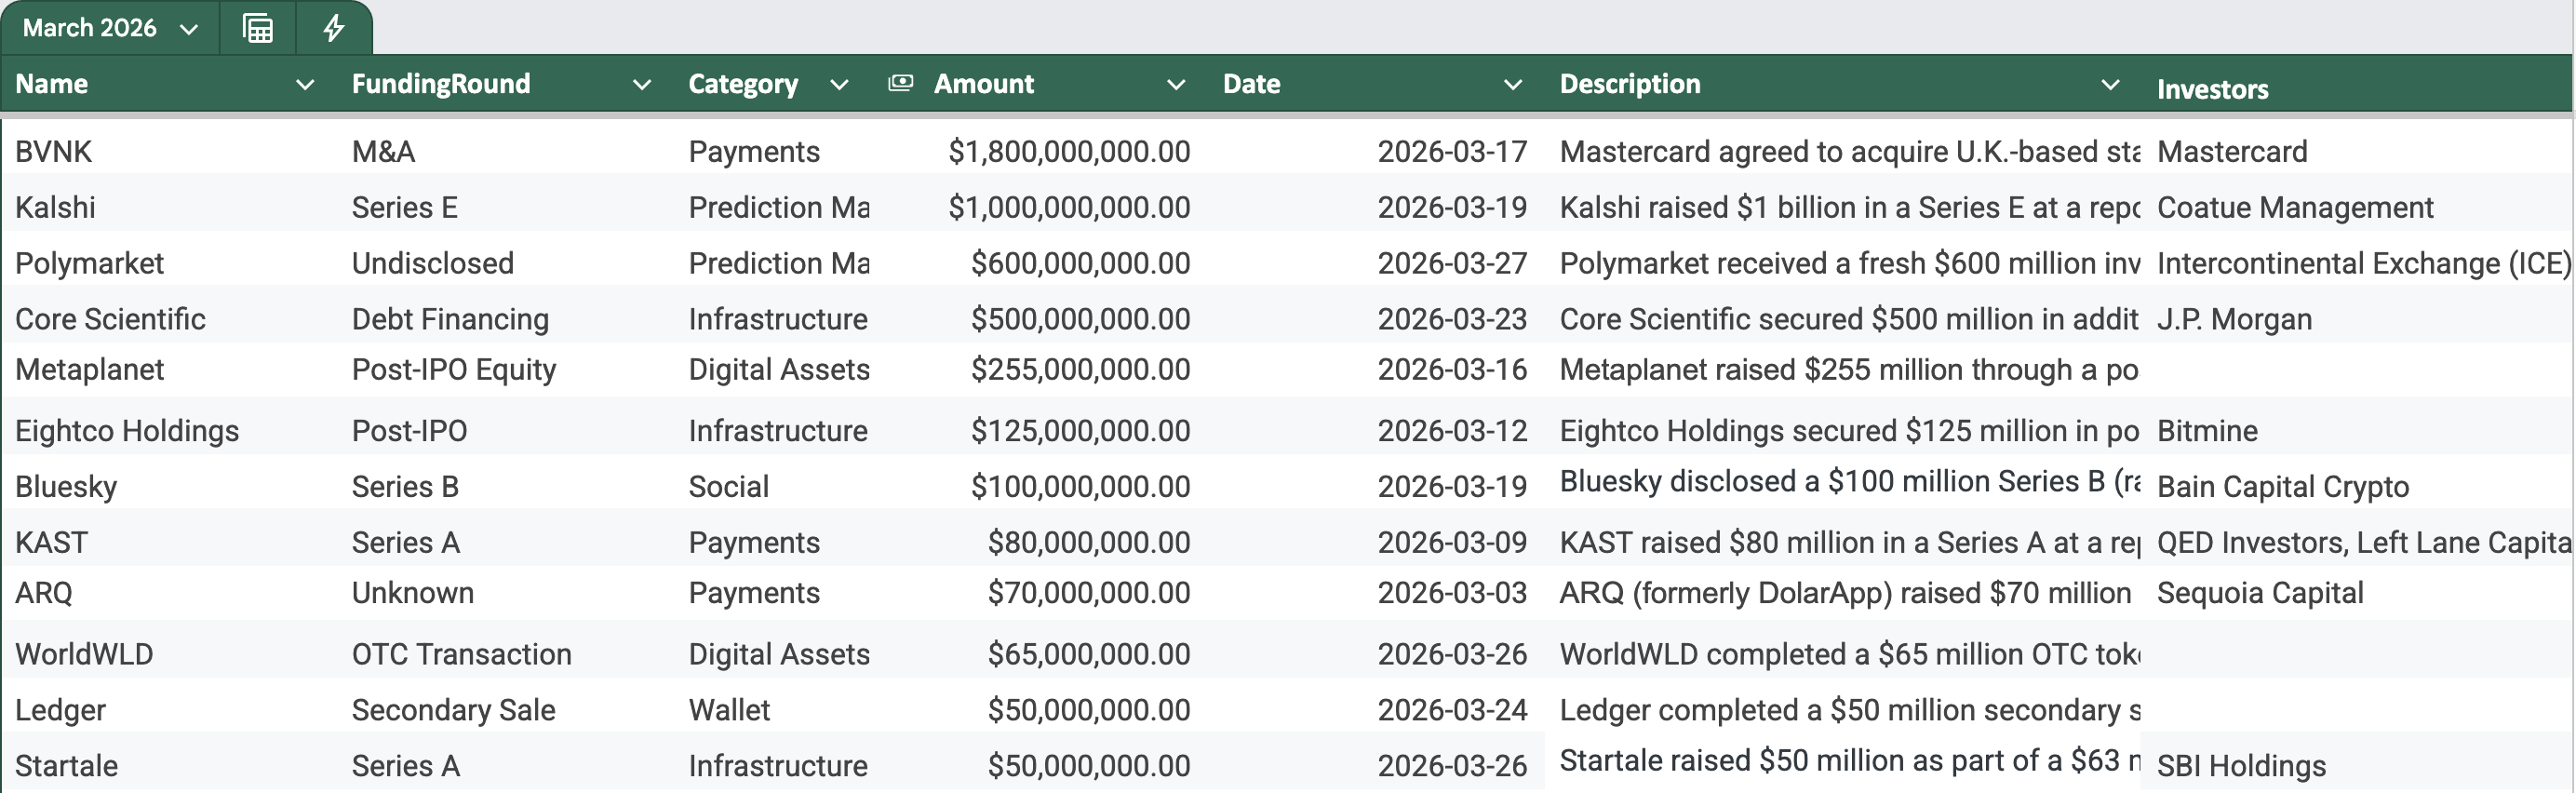The height and width of the screenshot is (793, 2576).
Task: Click the Series E funding round cell
Action: pyautogui.click(x=405, y=208)
